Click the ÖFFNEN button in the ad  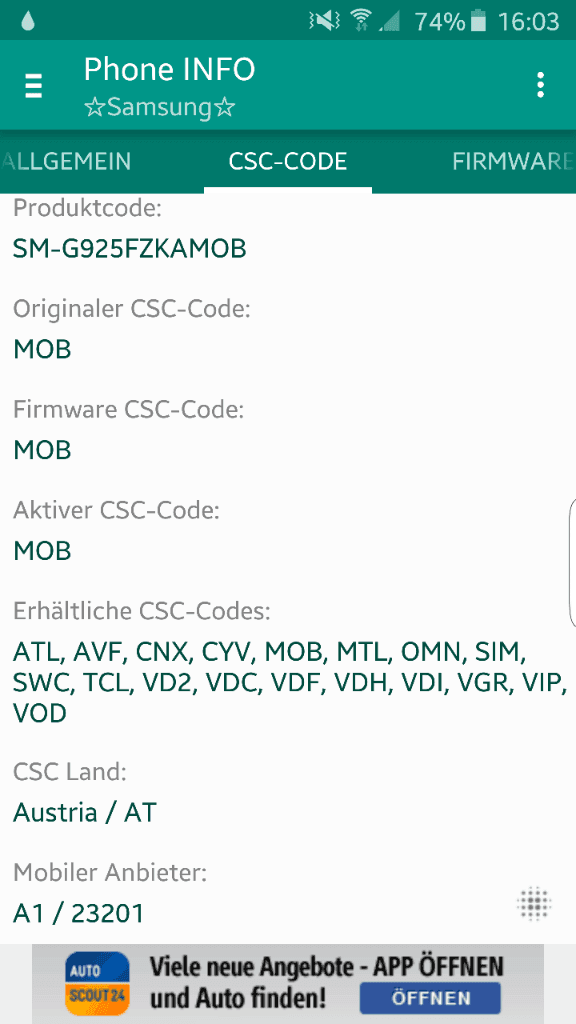431,999
